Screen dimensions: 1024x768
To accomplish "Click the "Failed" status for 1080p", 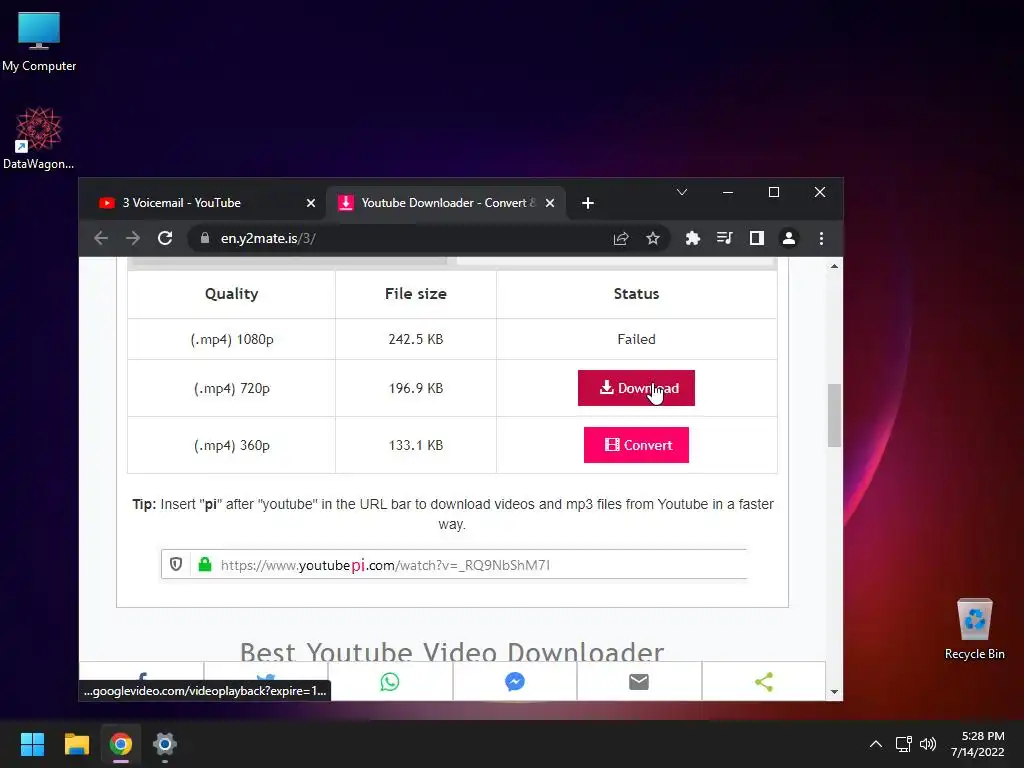I will (x=636, y=339).
